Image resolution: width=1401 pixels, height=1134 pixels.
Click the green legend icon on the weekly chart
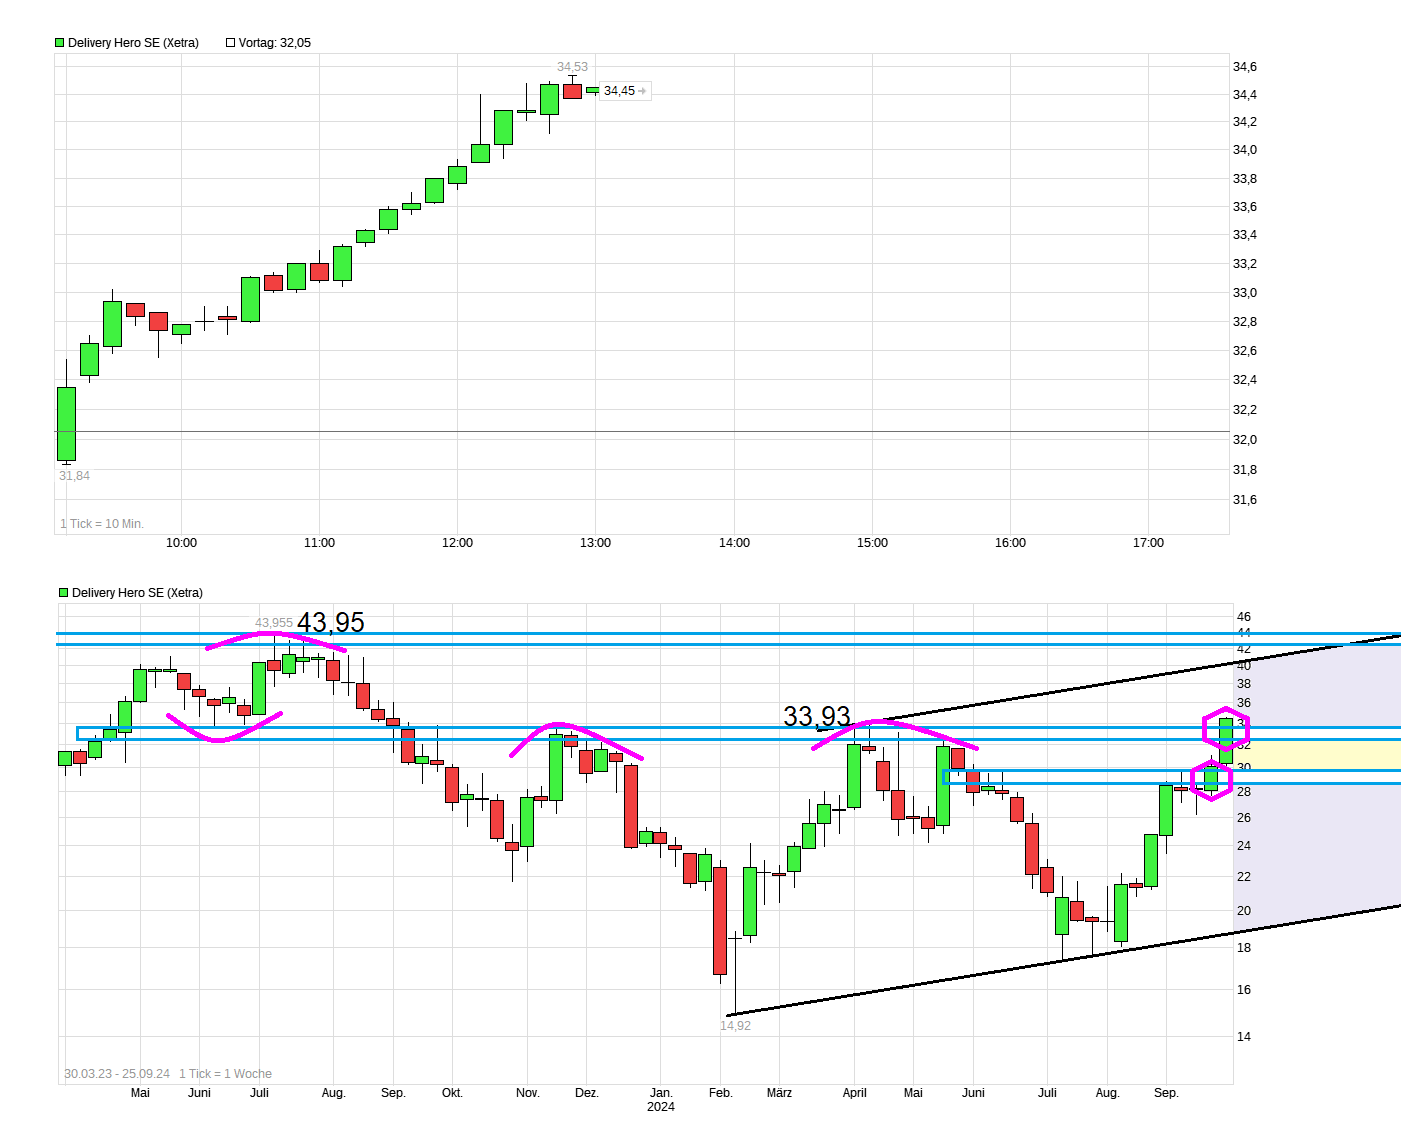[x=62, y=592]
